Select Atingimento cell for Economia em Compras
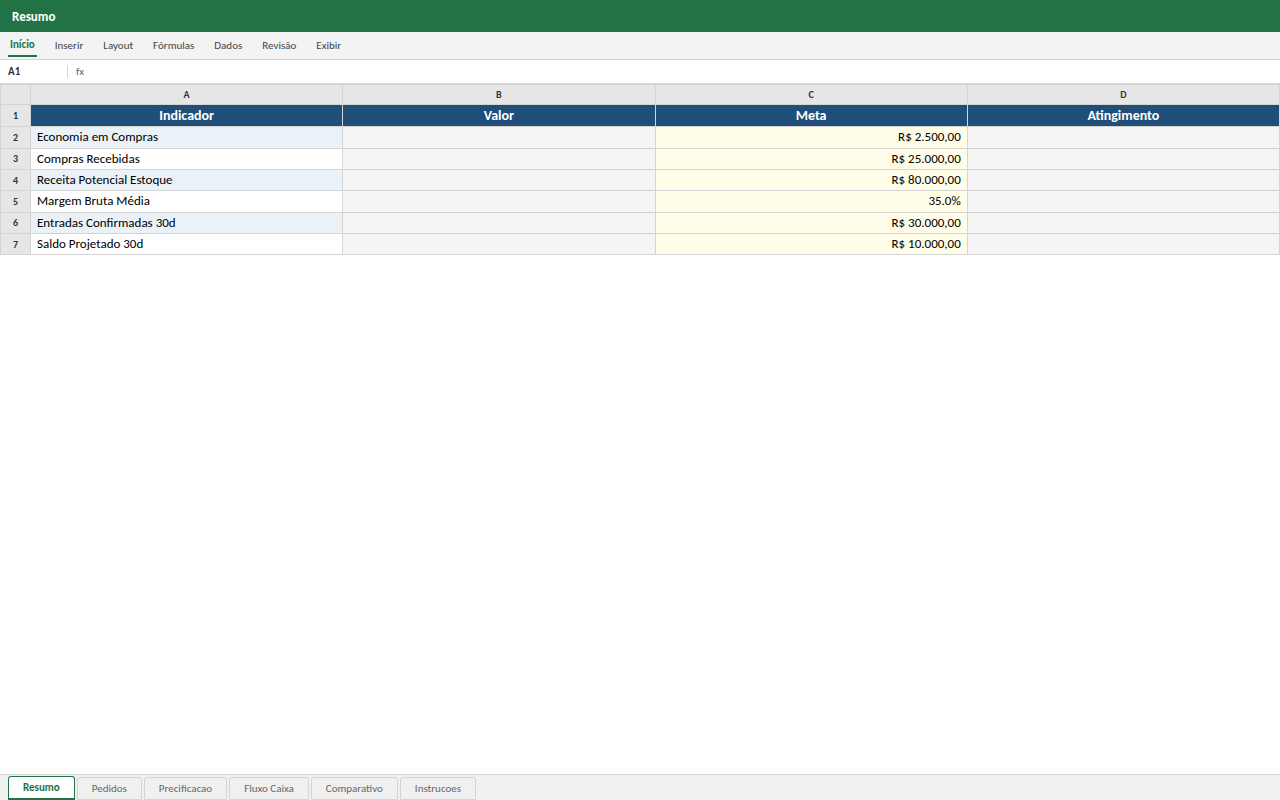 pyautogui.click(x=1123, y=137)
